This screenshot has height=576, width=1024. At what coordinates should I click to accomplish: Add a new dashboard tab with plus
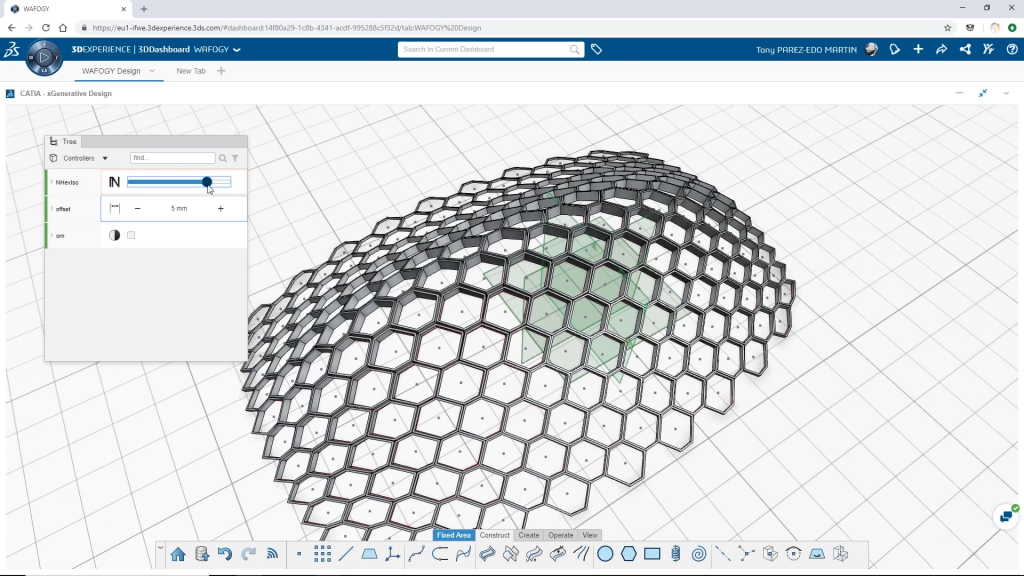[x=221, y=71]
